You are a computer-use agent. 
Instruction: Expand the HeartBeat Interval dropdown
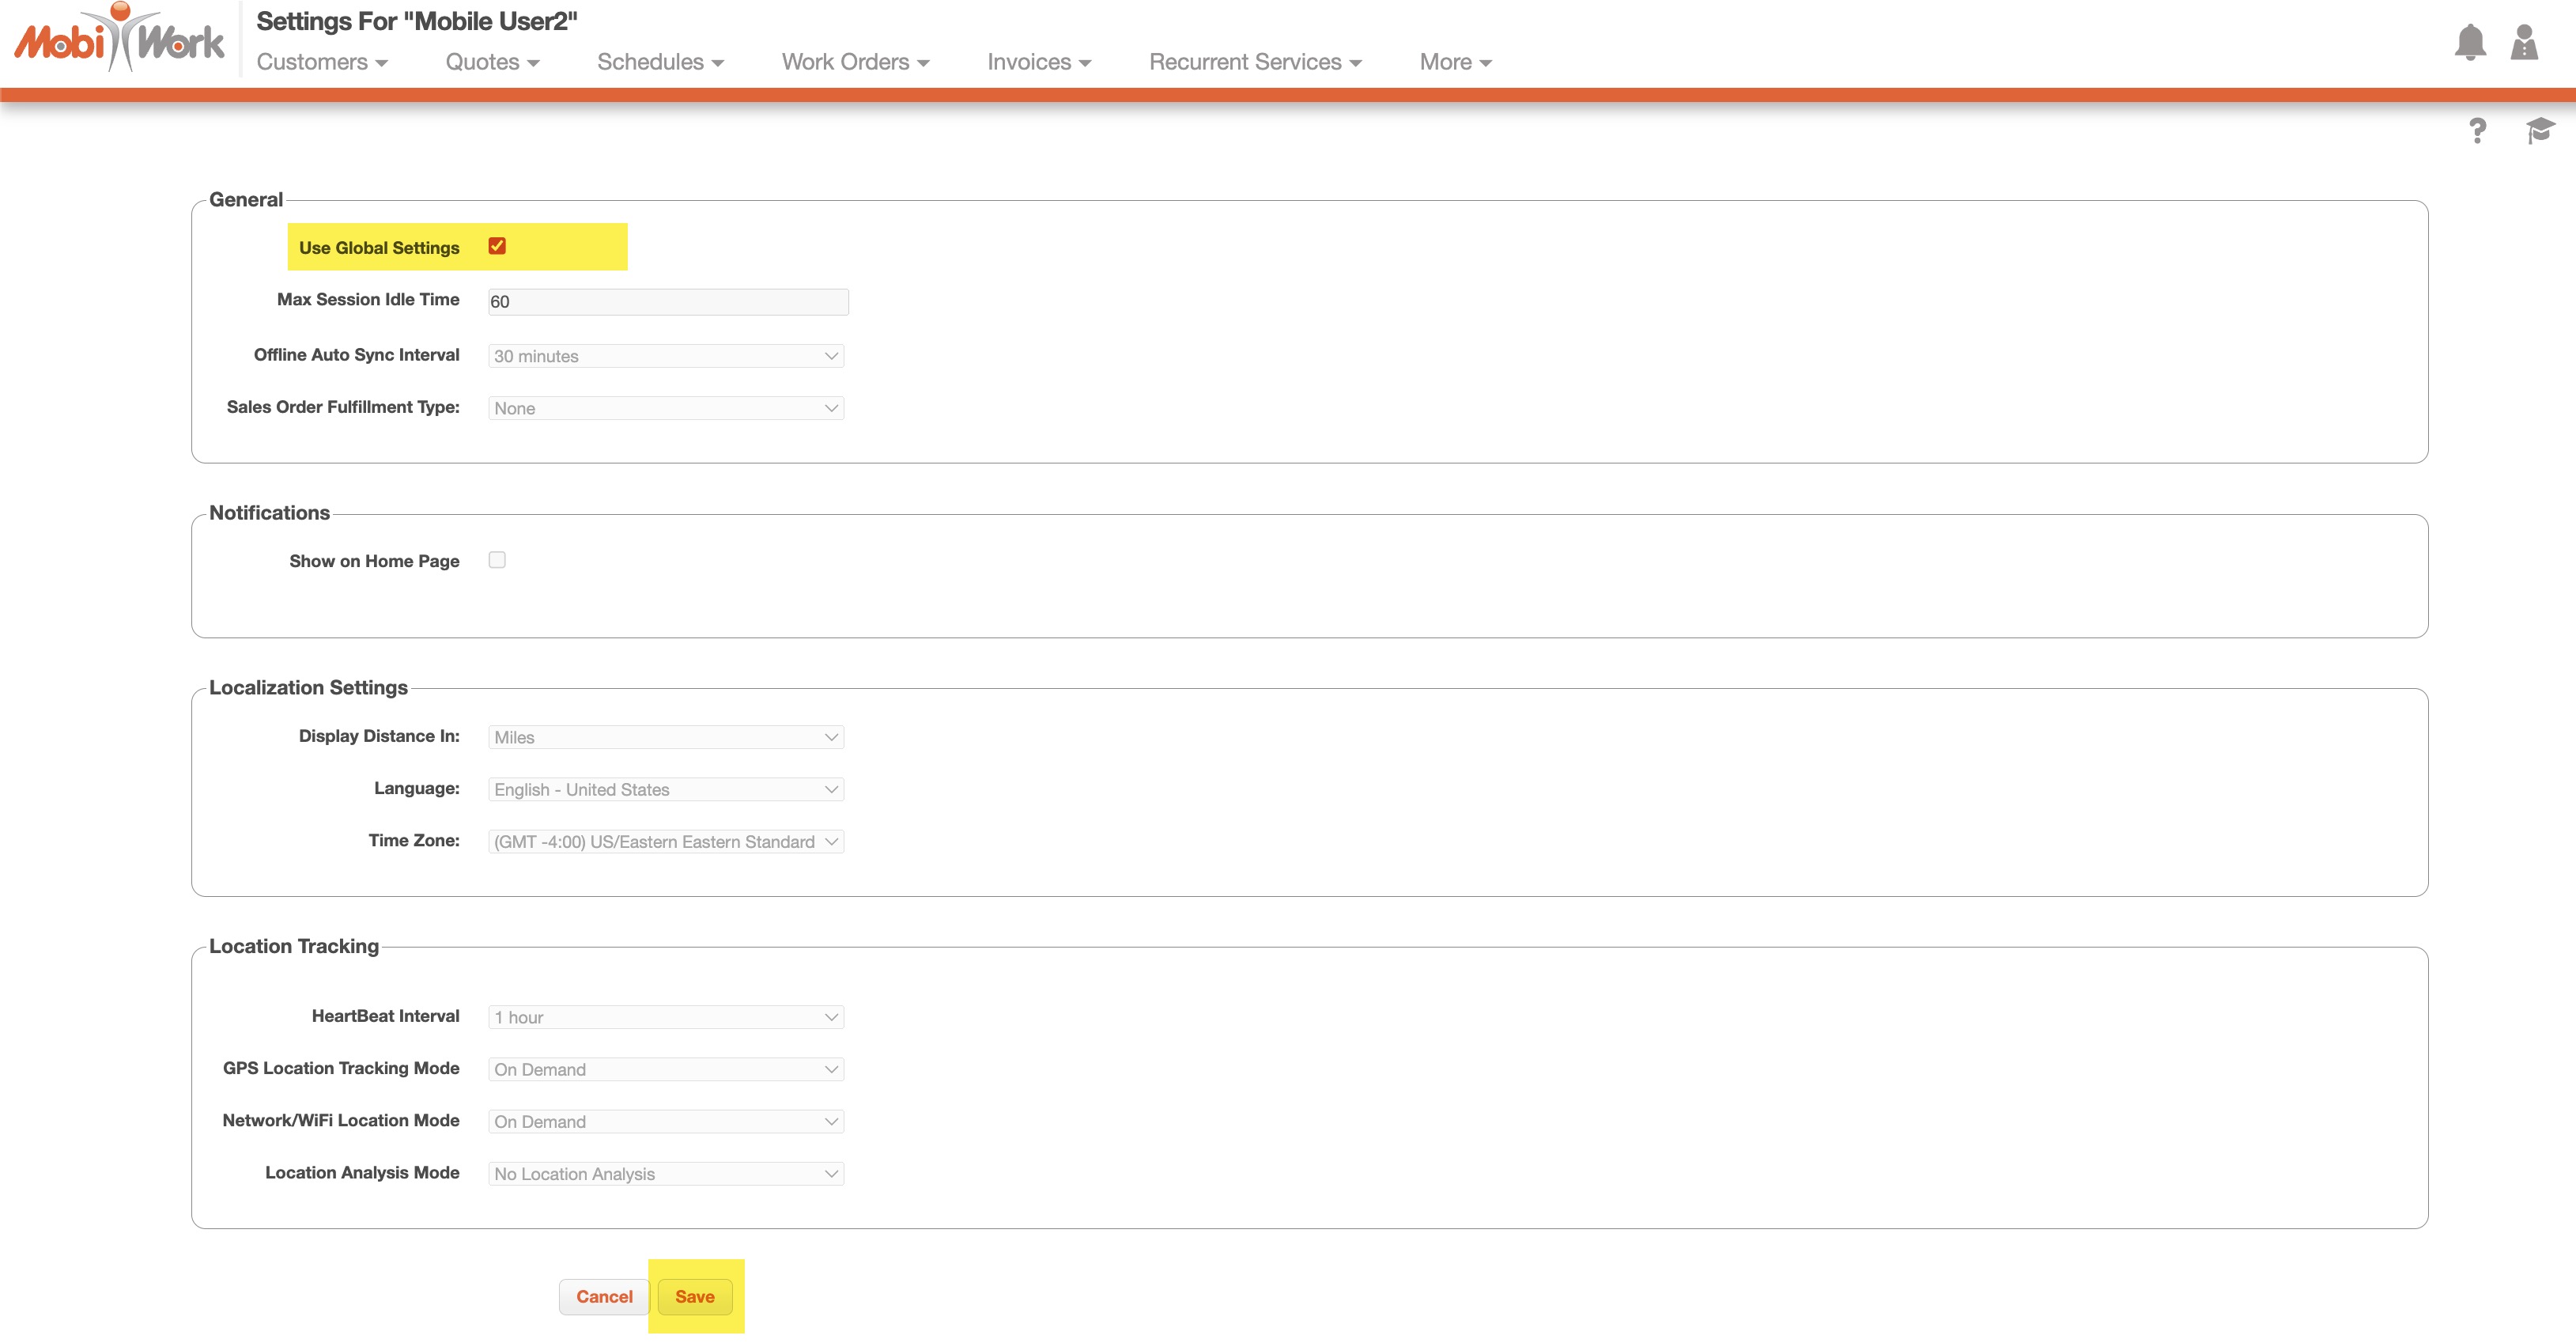click(666, 1017)
